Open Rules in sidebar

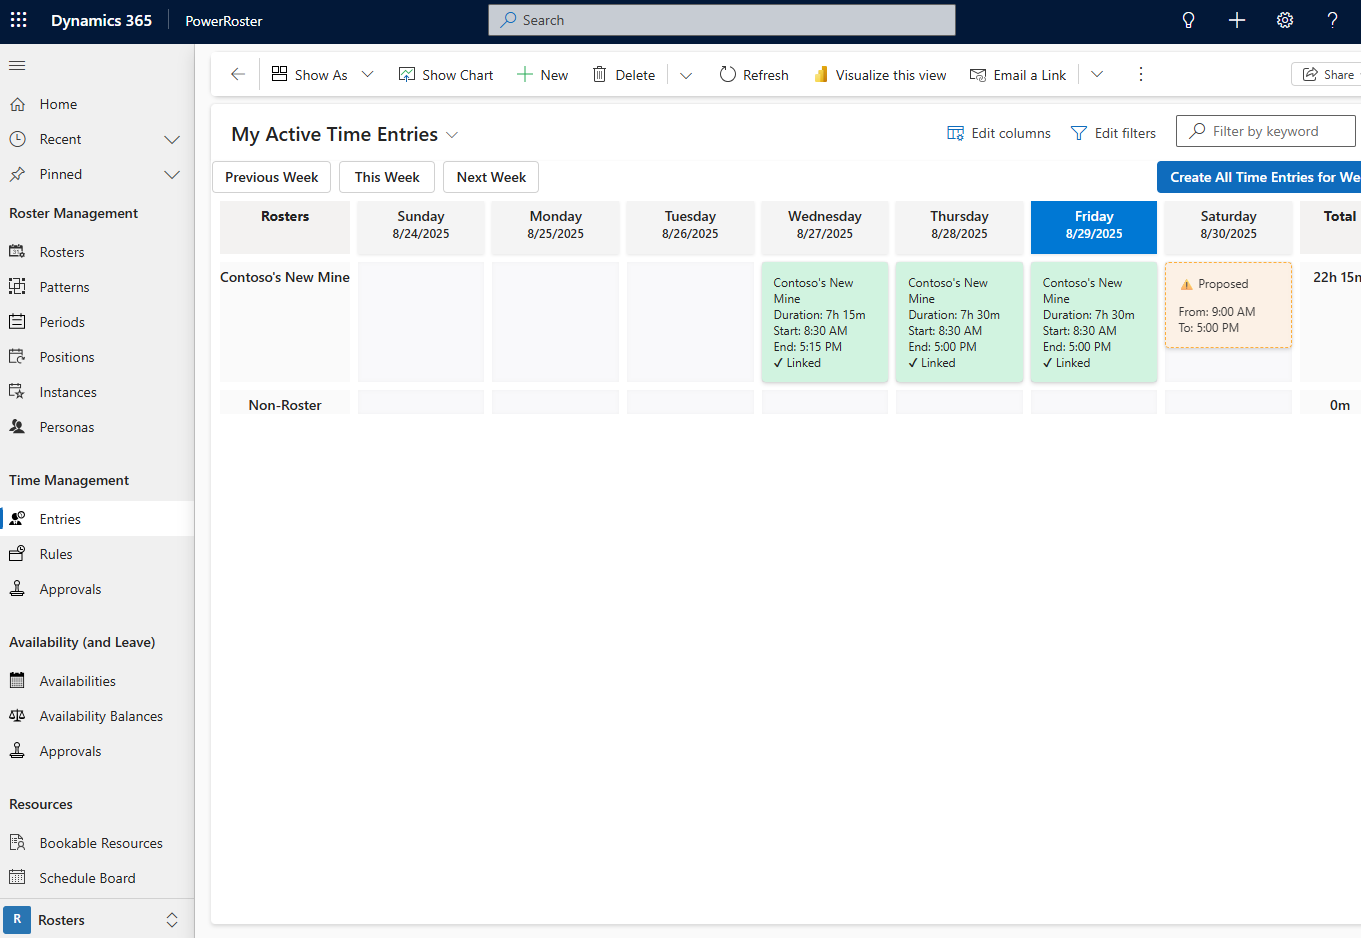97,554
